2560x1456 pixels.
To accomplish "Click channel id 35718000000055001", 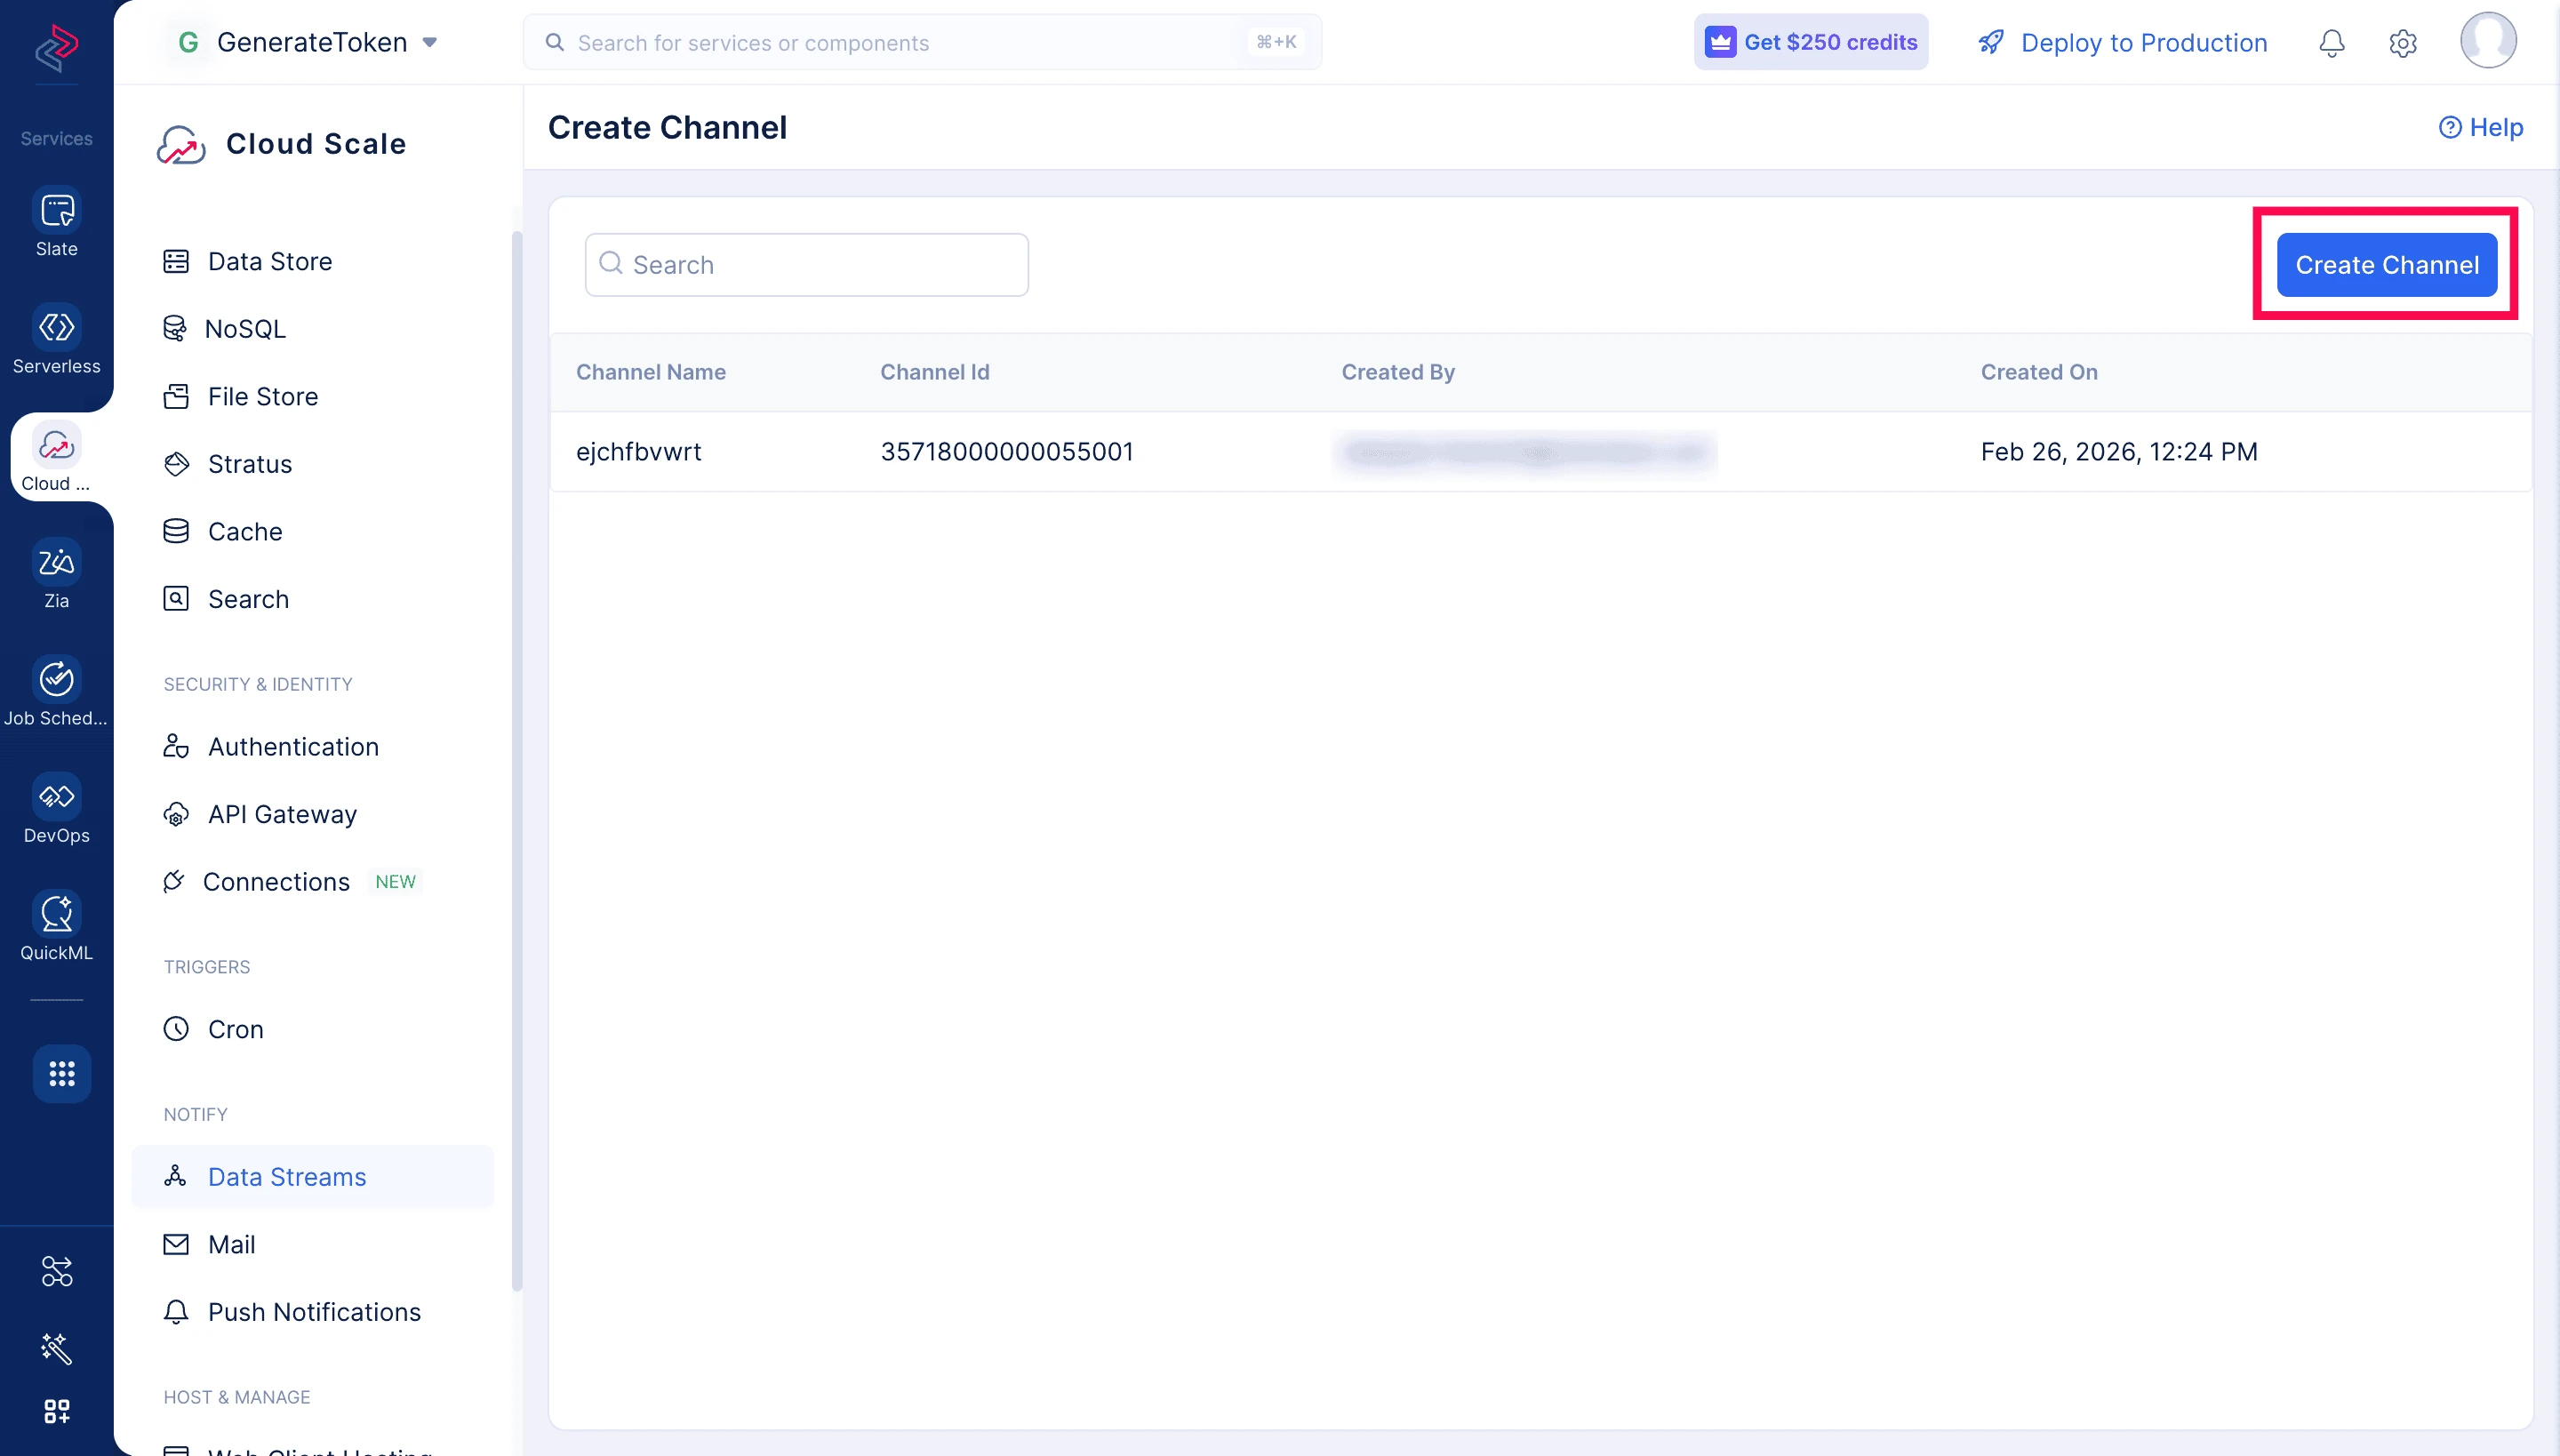I will click(x=1007, y=452).
